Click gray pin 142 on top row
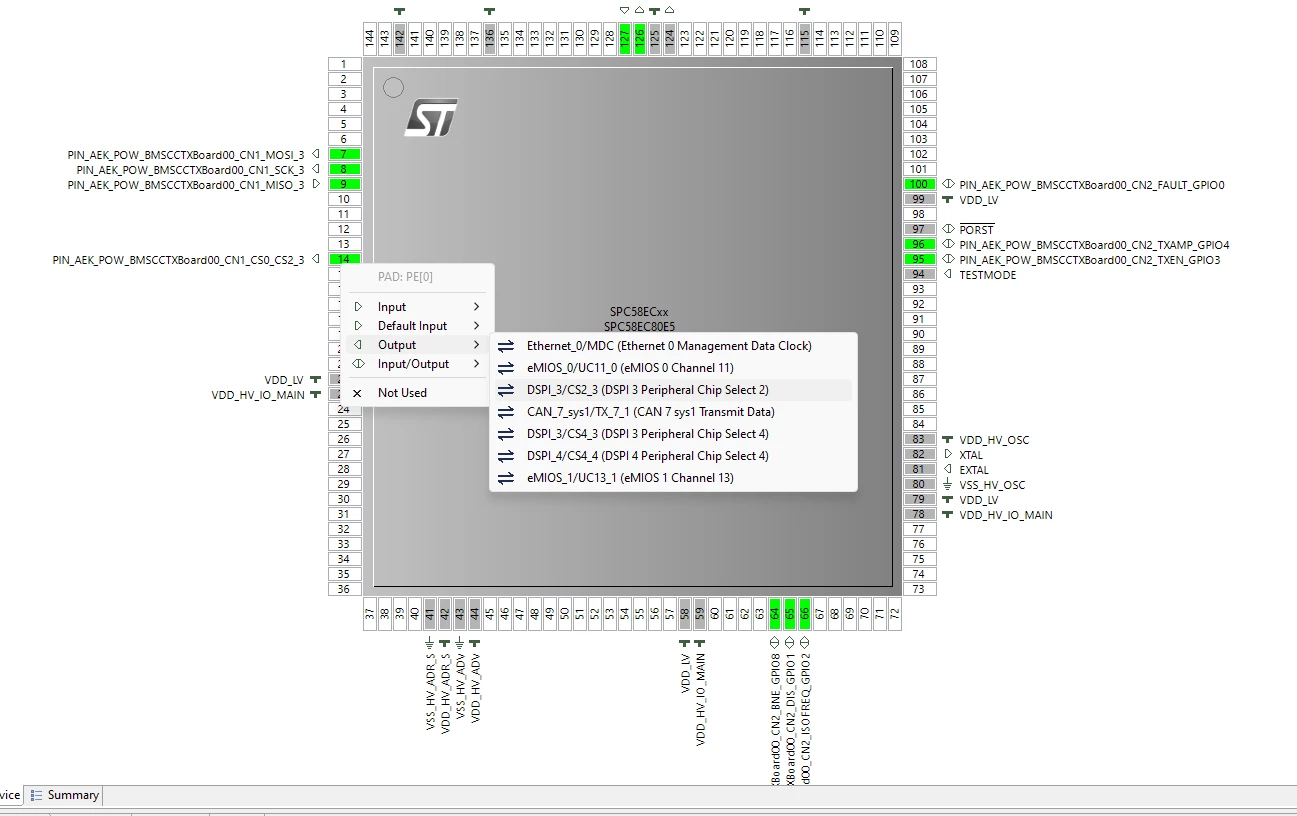1297x816 pixels. 400,39
